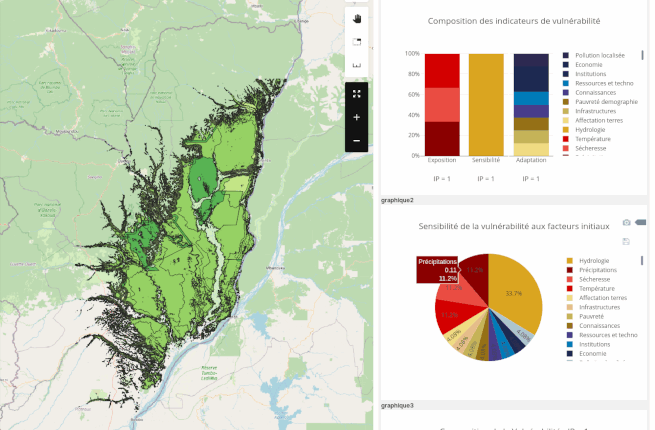Click the floppy disk save icon on the pie chart
This screenshot has width=655, height=430.
click(x=626, y=241)
